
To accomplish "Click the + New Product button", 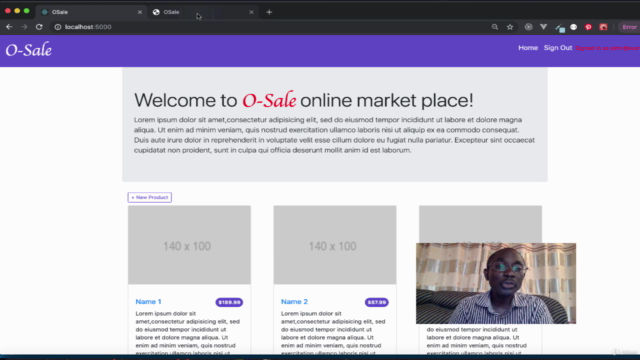I will pos(150,197).
